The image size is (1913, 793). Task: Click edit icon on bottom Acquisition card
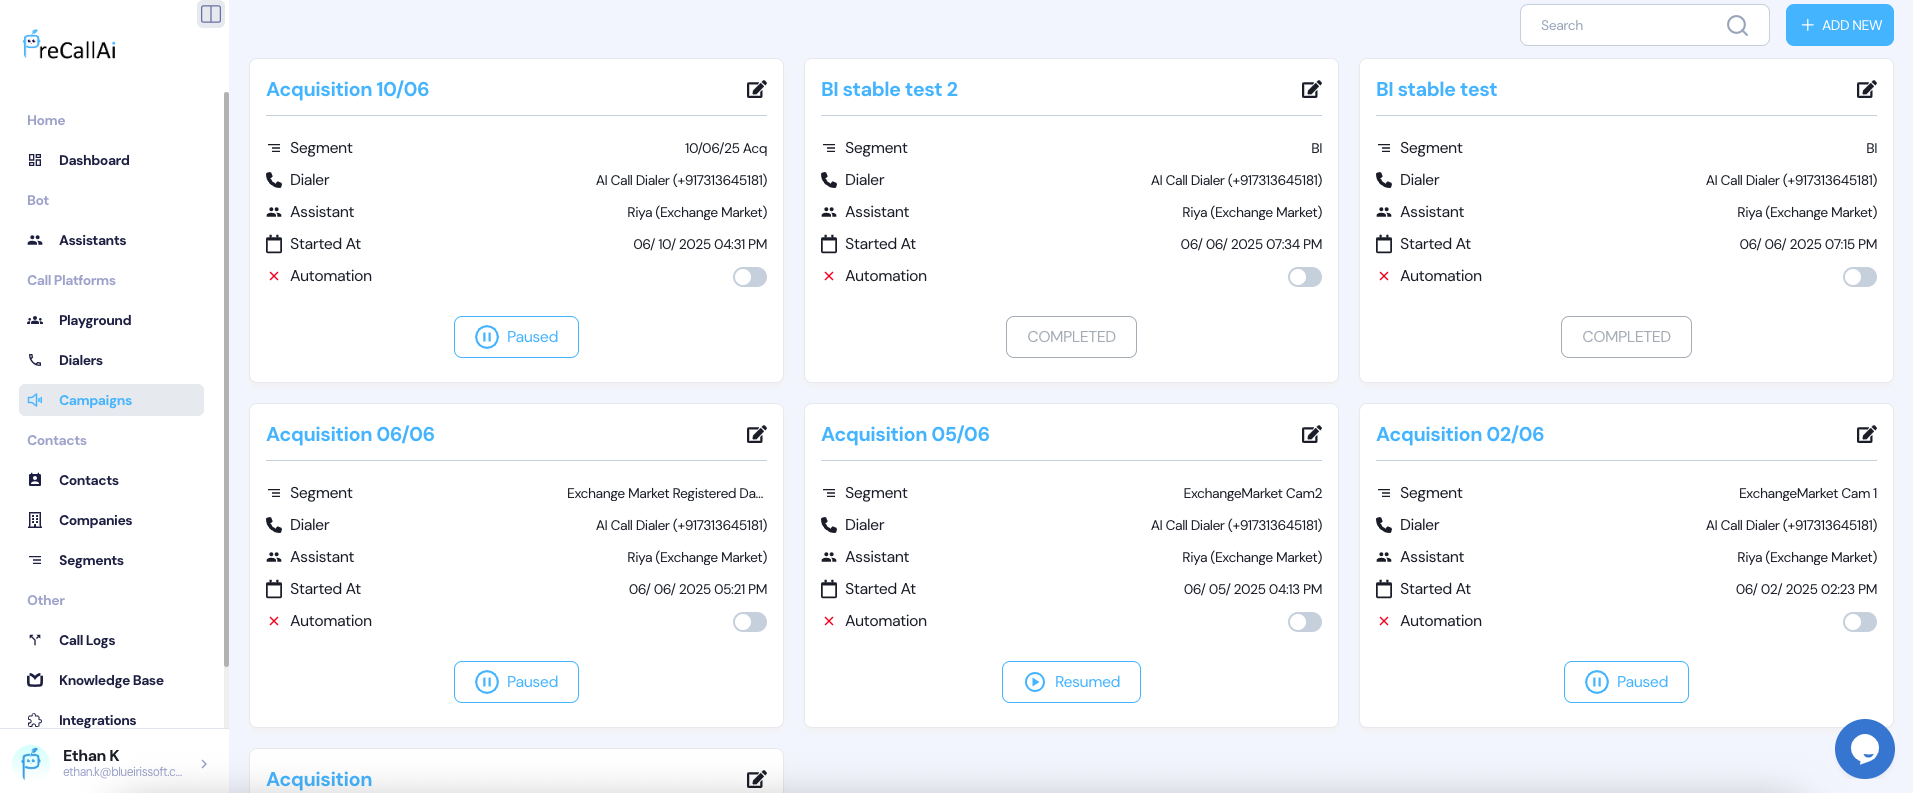point(757,779)
